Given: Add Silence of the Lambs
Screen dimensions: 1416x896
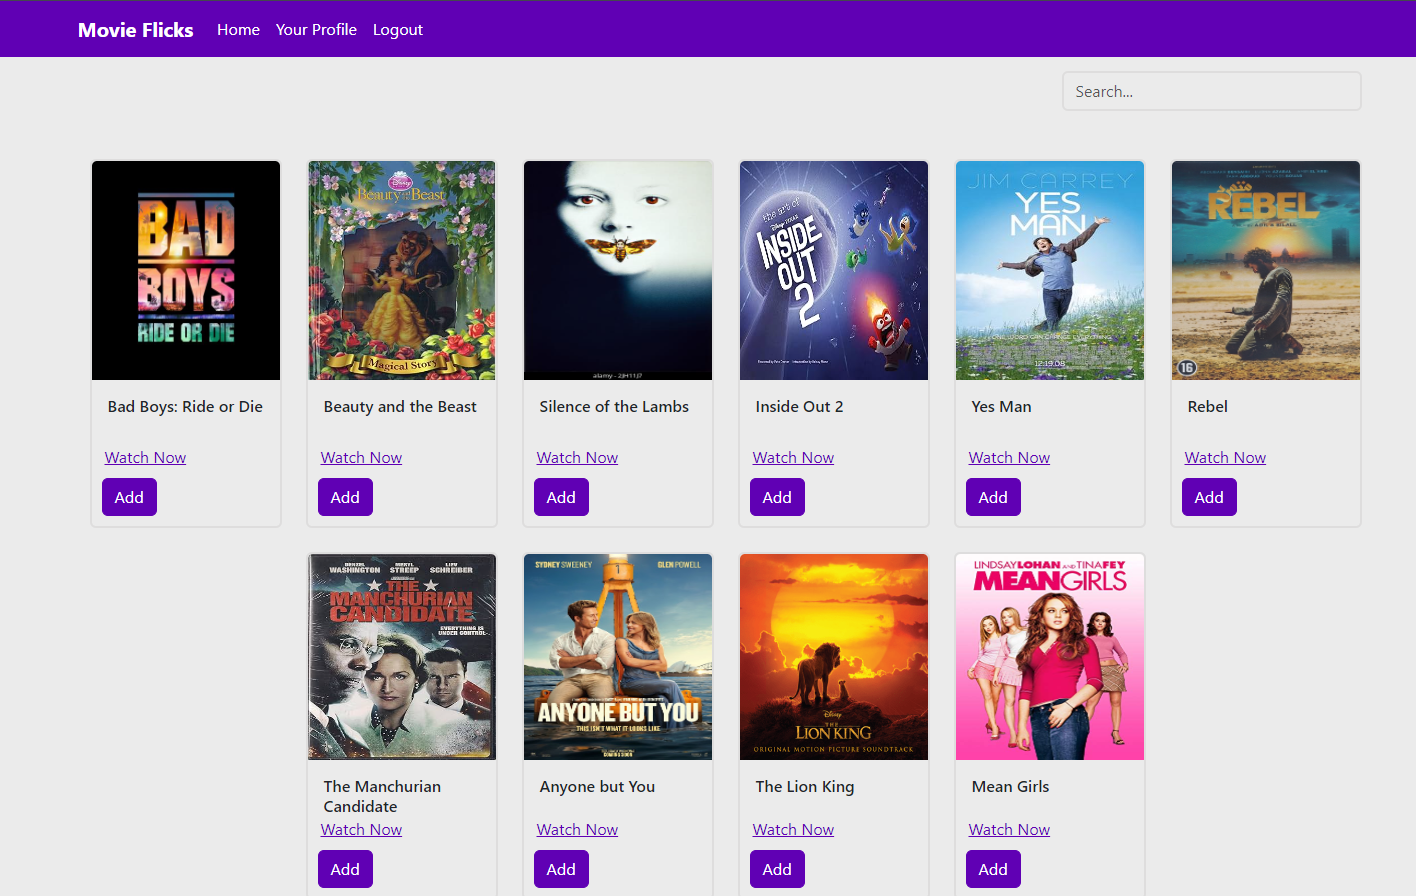Looking at the screenshot, I should click(561, 496).
